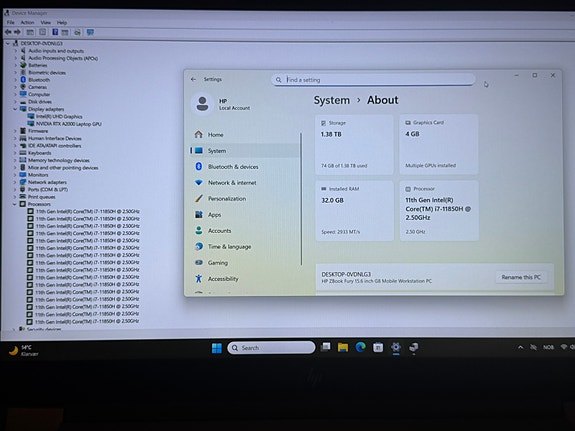Open the weather widget on taskbar
575x431 pixels.
click(23, 350)
